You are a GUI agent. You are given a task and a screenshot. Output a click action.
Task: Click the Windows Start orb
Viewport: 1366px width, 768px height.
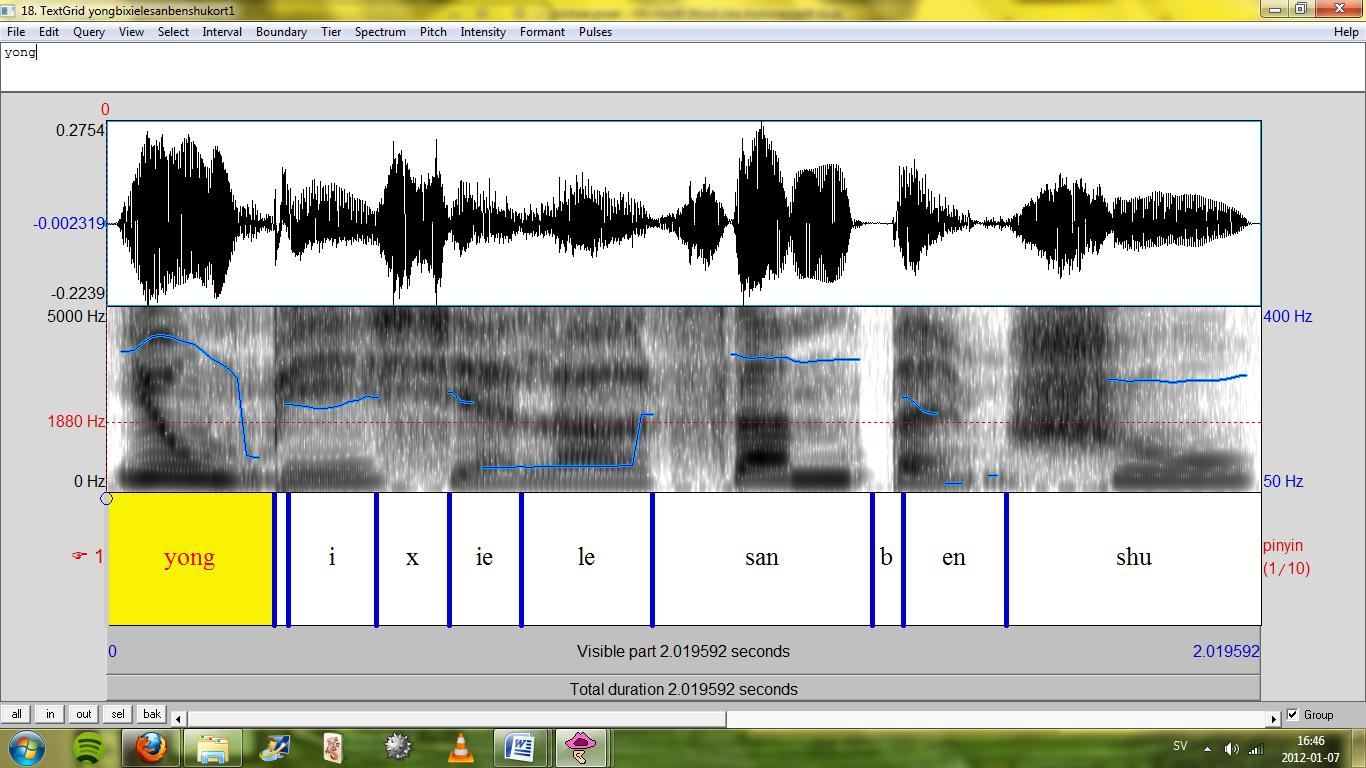25,747
